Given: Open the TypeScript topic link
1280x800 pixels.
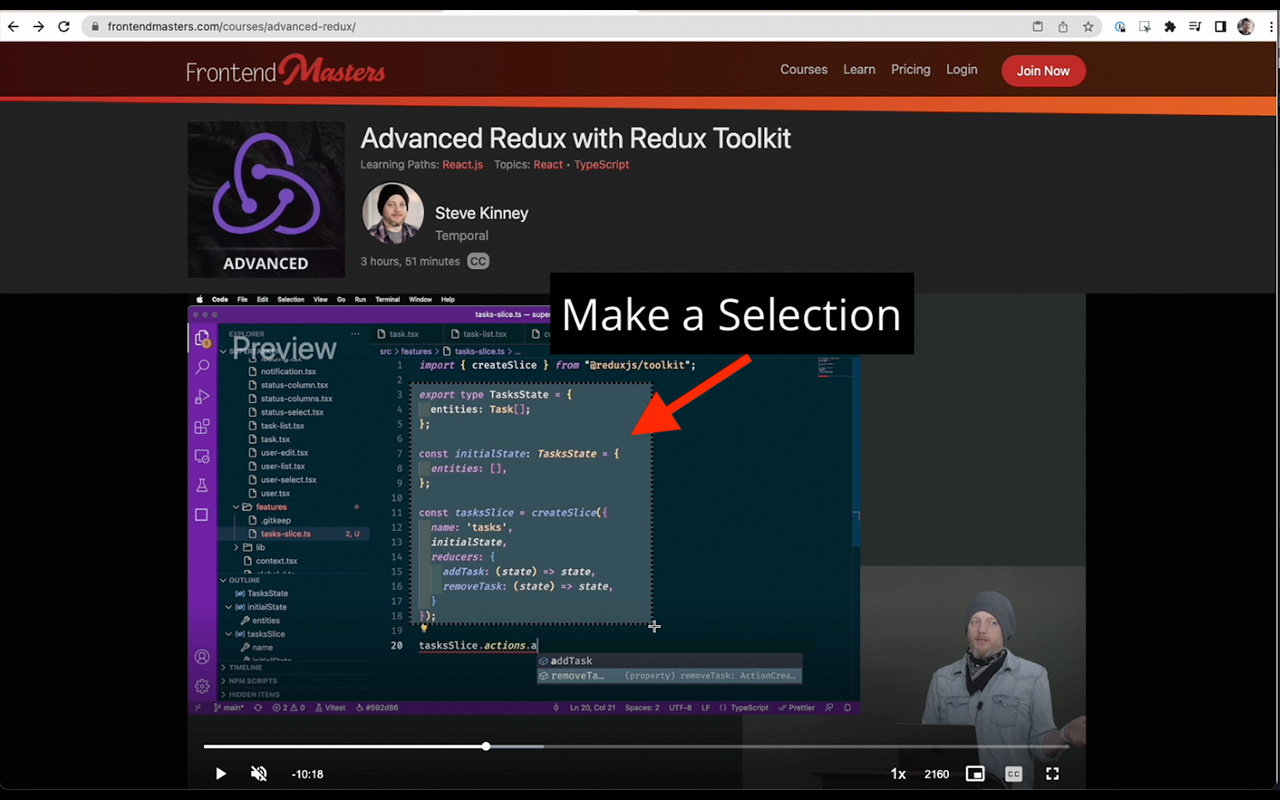Looking at the screenshot, I should 601,165.
